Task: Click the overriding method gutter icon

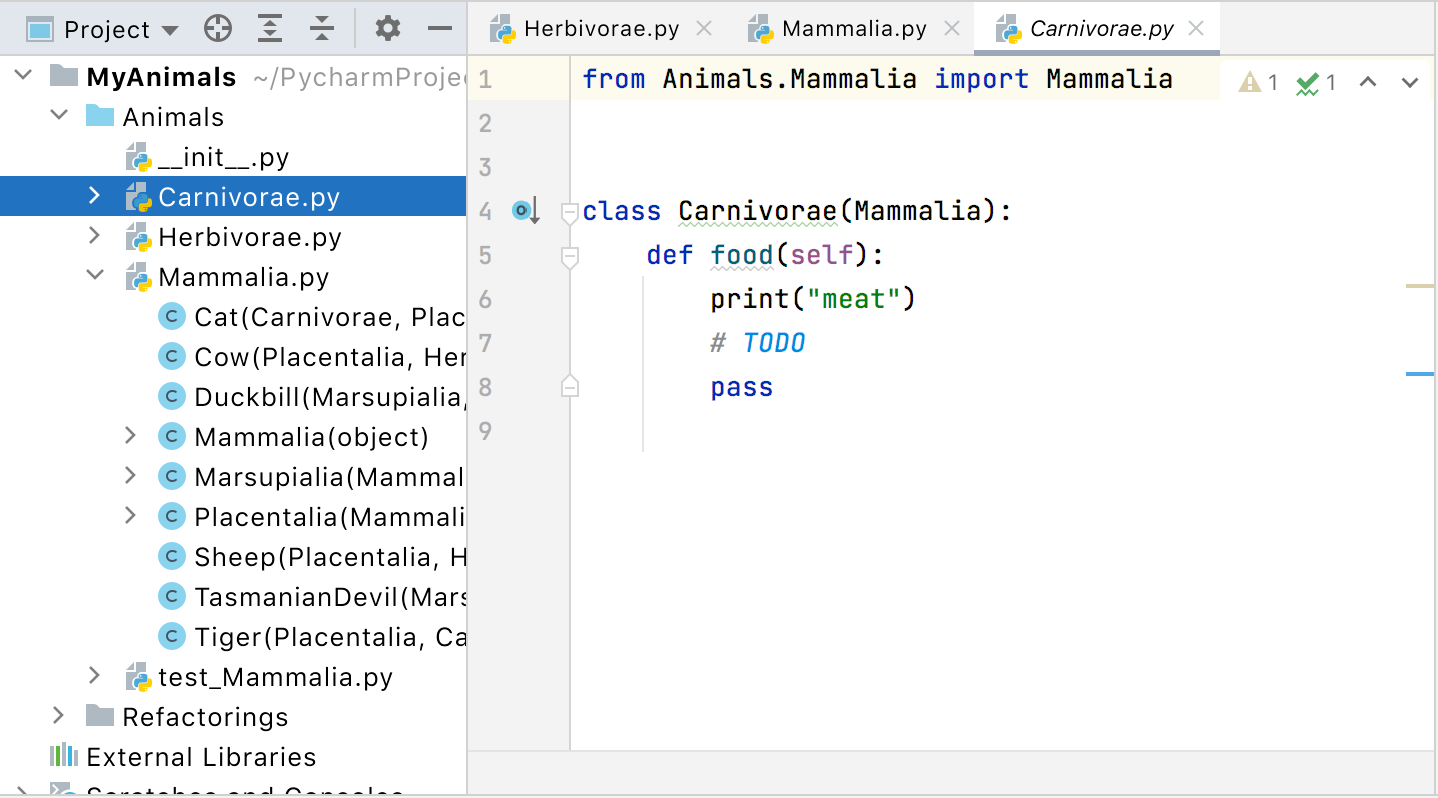Action: tap(525, 211)
